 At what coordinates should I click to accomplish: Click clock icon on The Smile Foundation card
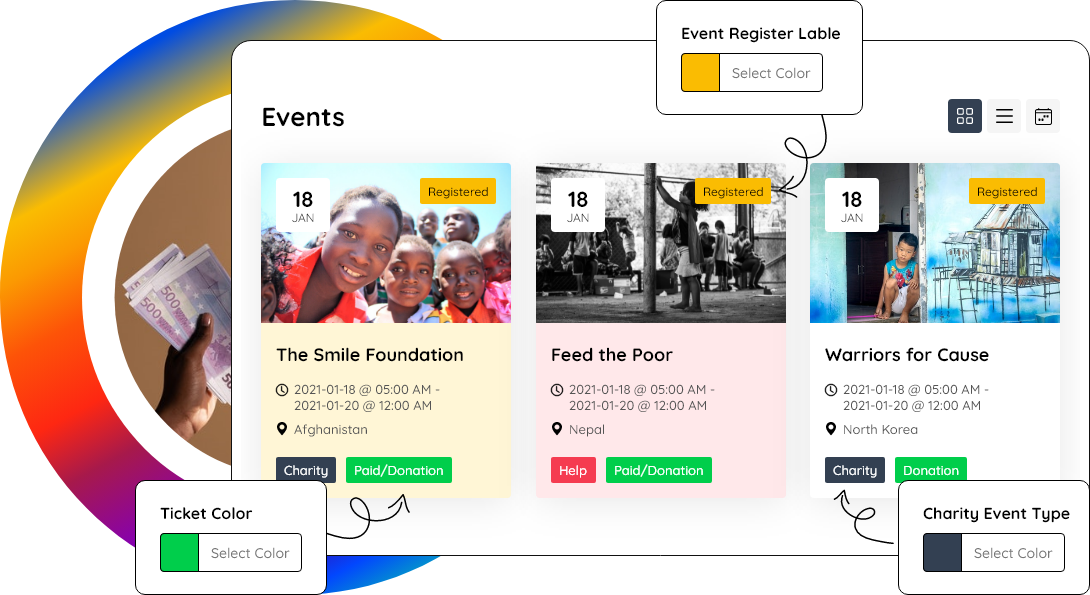click(282, 390)
